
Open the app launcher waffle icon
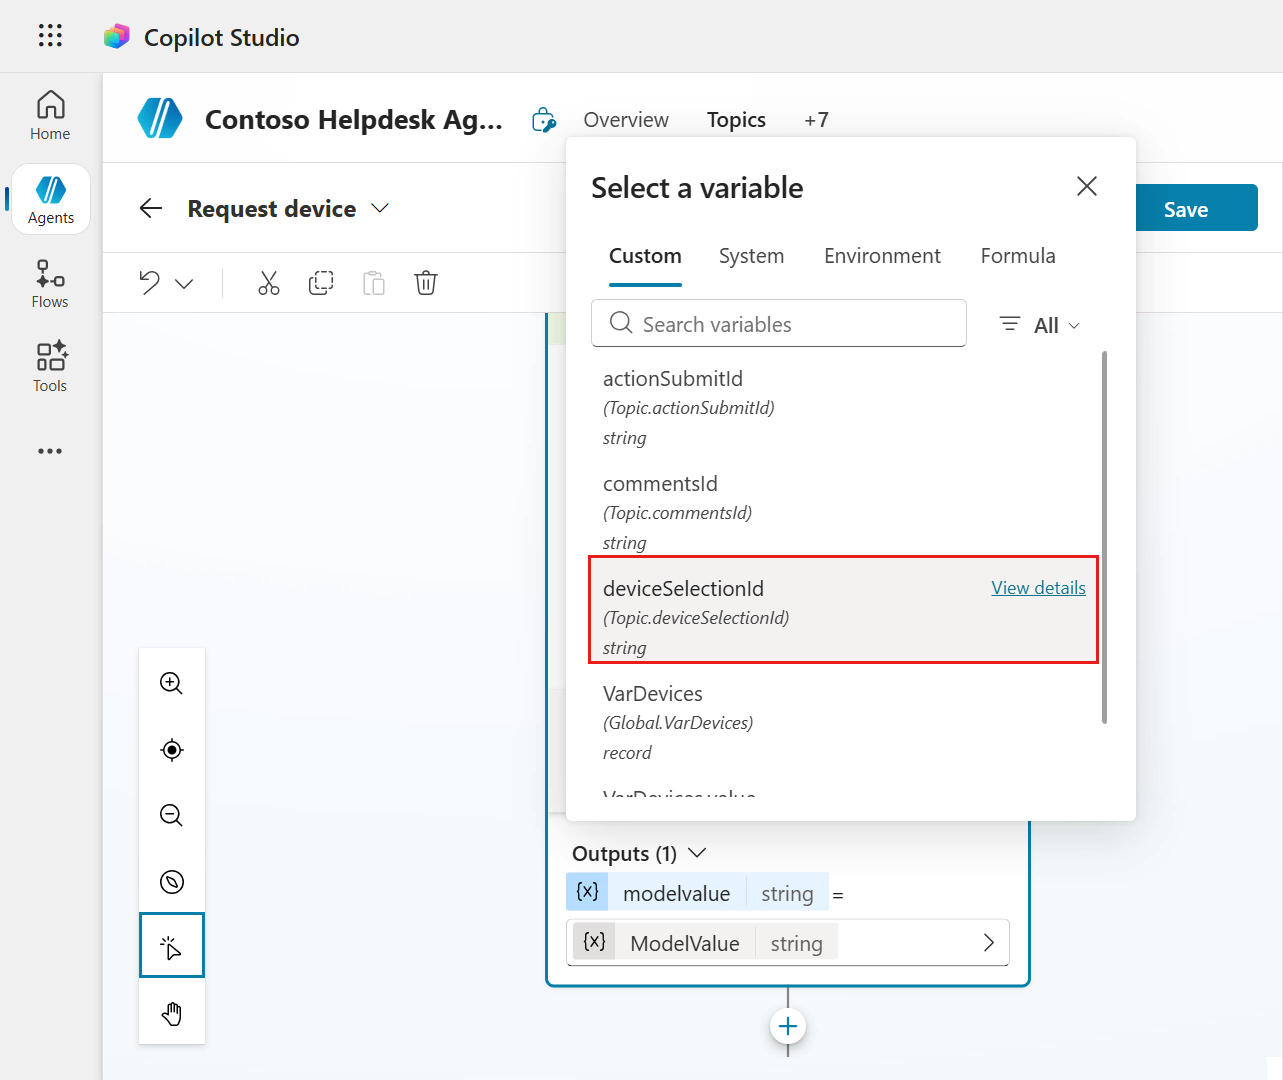pos(50,36)
